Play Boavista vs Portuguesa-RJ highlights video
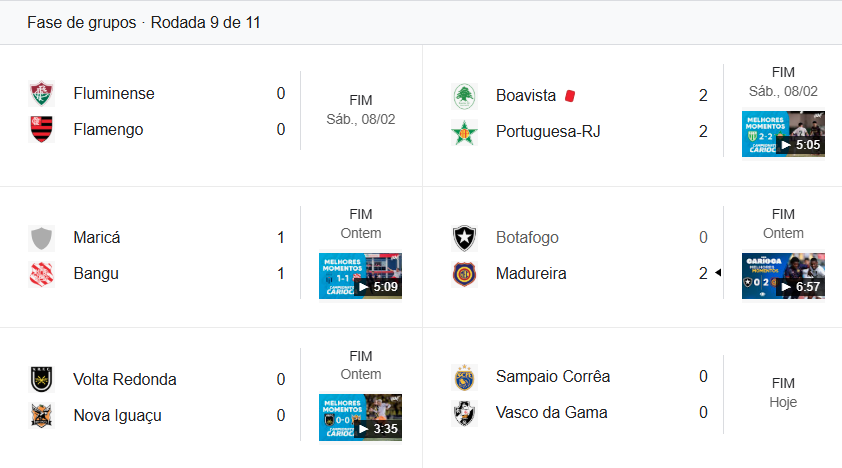 [783, 134]
